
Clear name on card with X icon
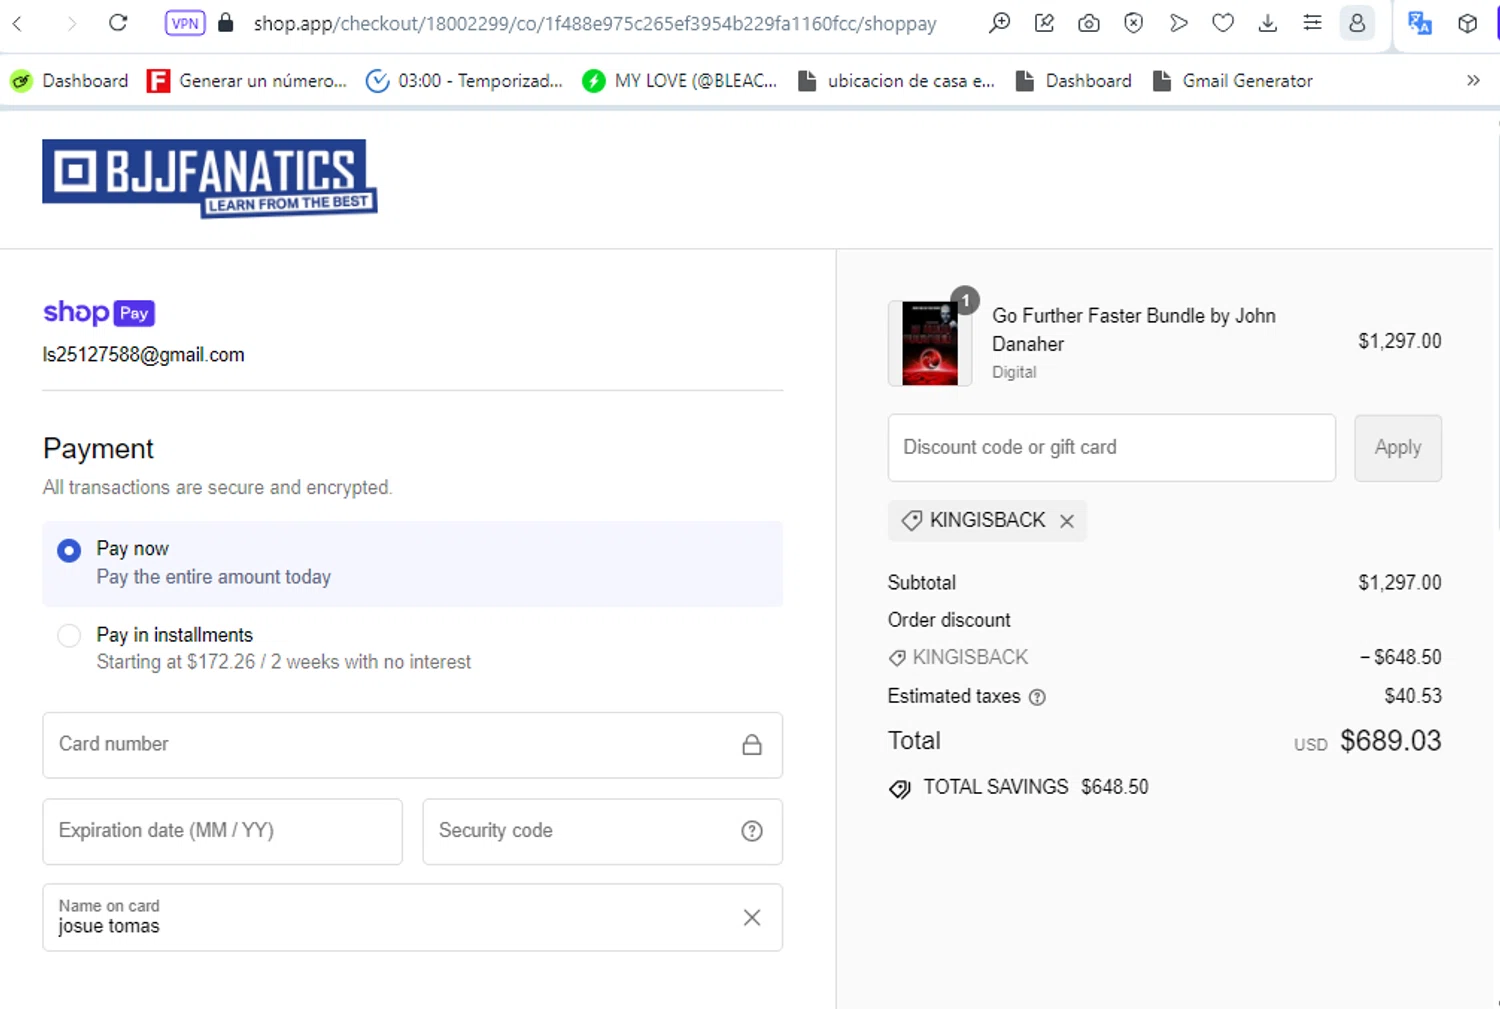click(x=752, y=917)
